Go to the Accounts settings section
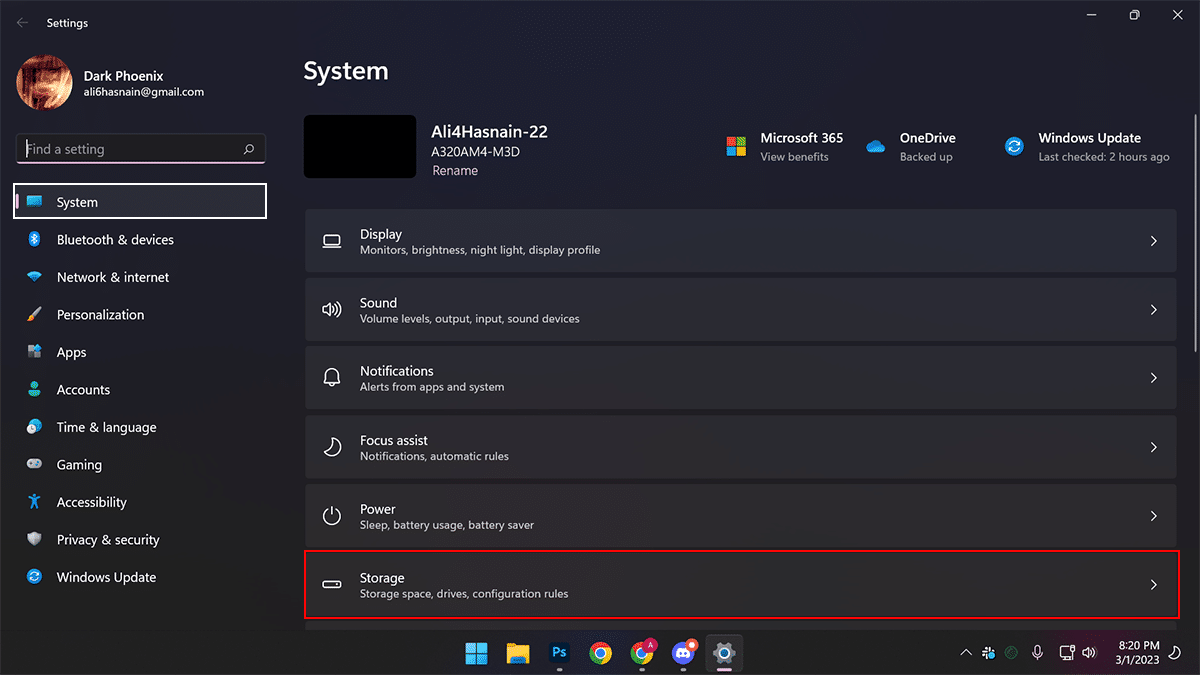 click(x=83, y=390)
